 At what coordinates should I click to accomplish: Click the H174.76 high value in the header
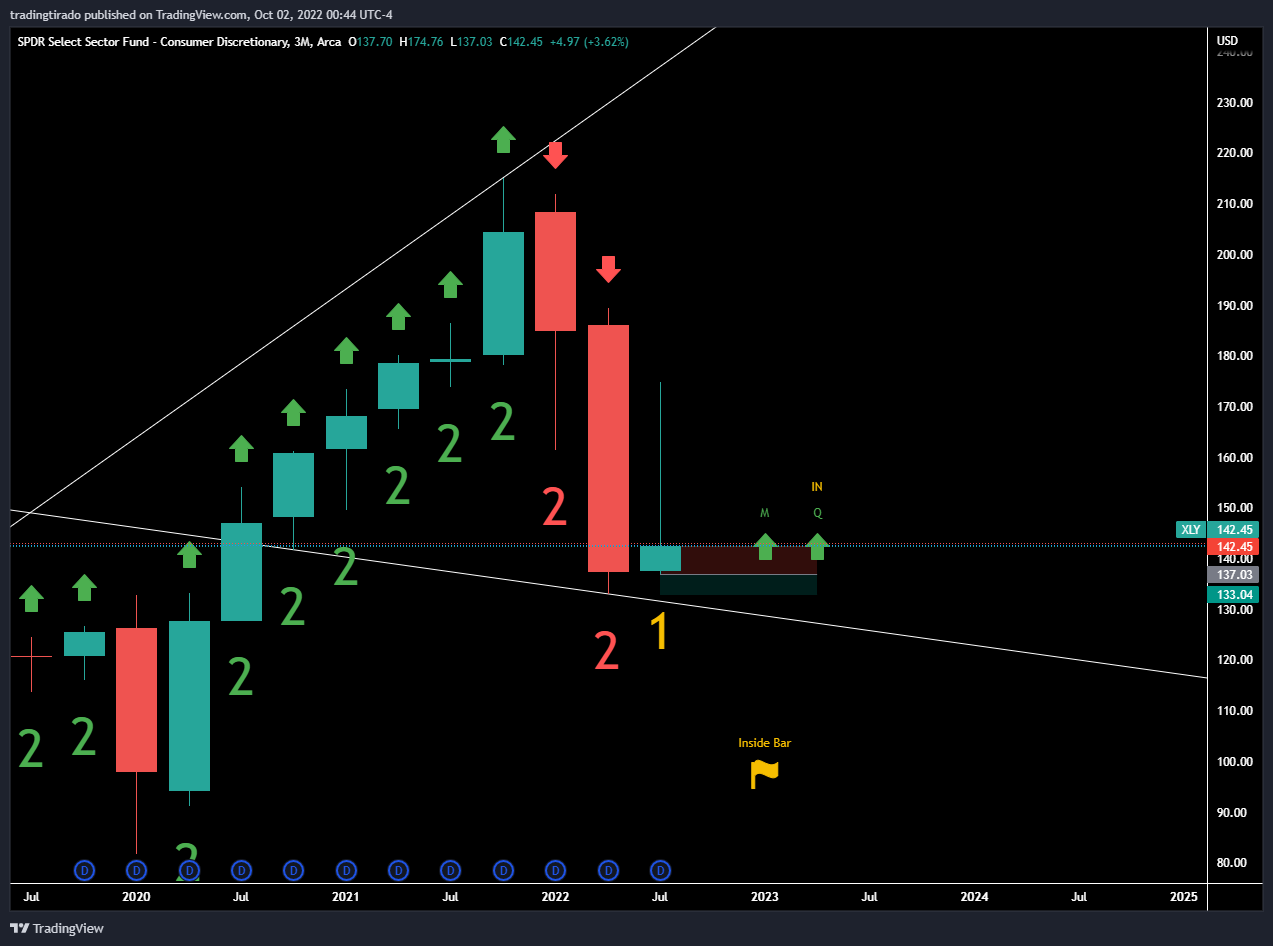pos(422,41)
